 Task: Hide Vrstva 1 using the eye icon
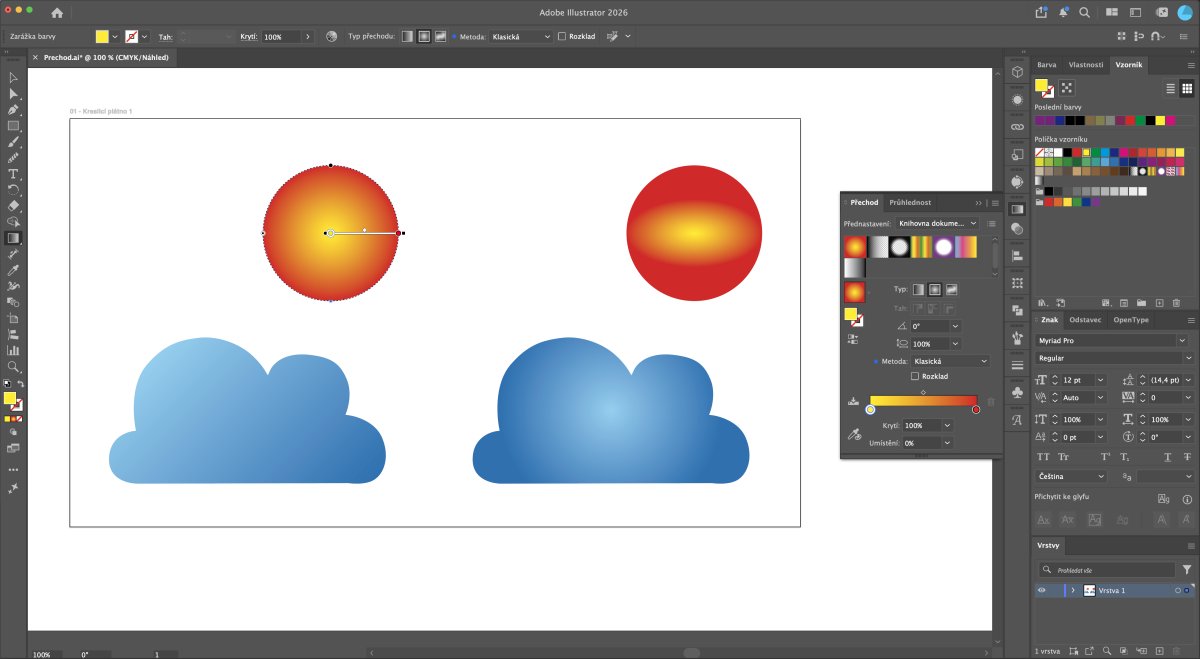point(1041,590)
